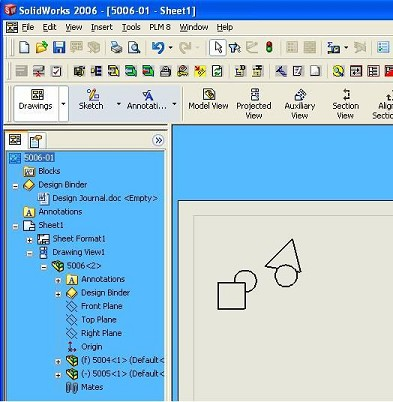Open file folder icon
This screenshot has width=393, height=402.
pyautogui.click(x=42, y=48)
